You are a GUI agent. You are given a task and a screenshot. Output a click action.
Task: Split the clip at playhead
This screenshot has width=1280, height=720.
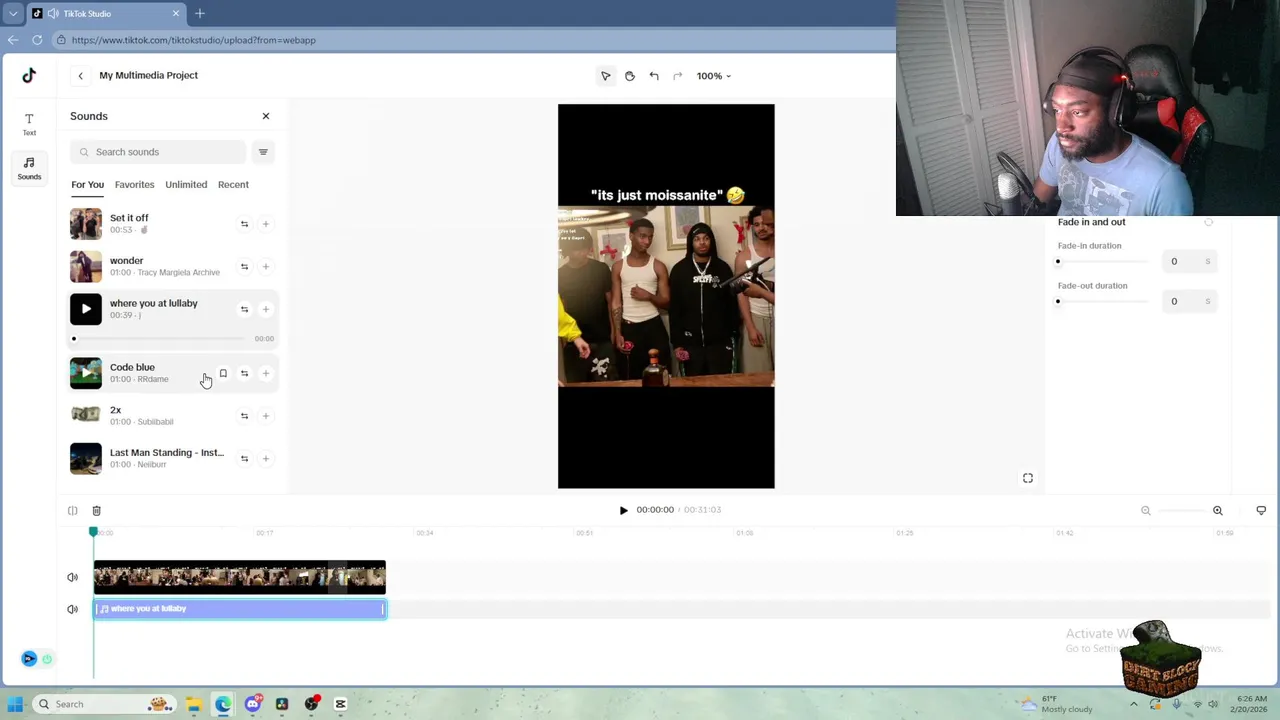click(73, 511)
